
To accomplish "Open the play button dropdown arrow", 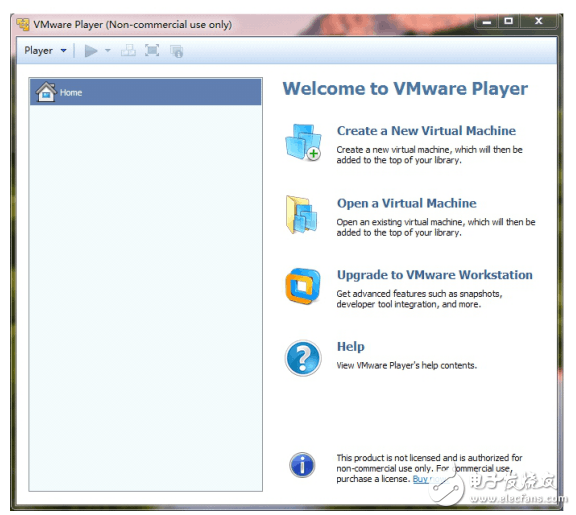I will click(x=108, y=50).
